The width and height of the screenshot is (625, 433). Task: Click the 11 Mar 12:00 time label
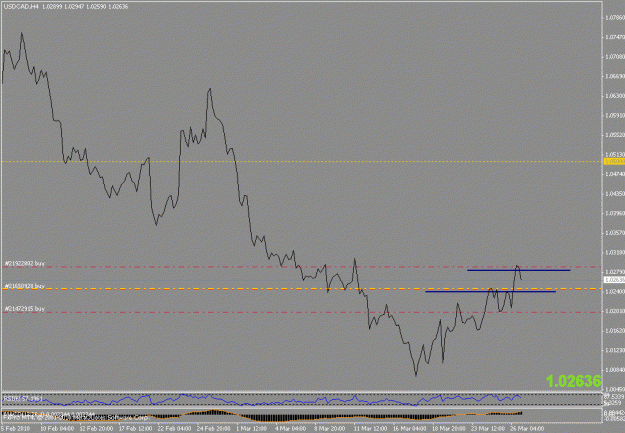[x=371, y=429]
